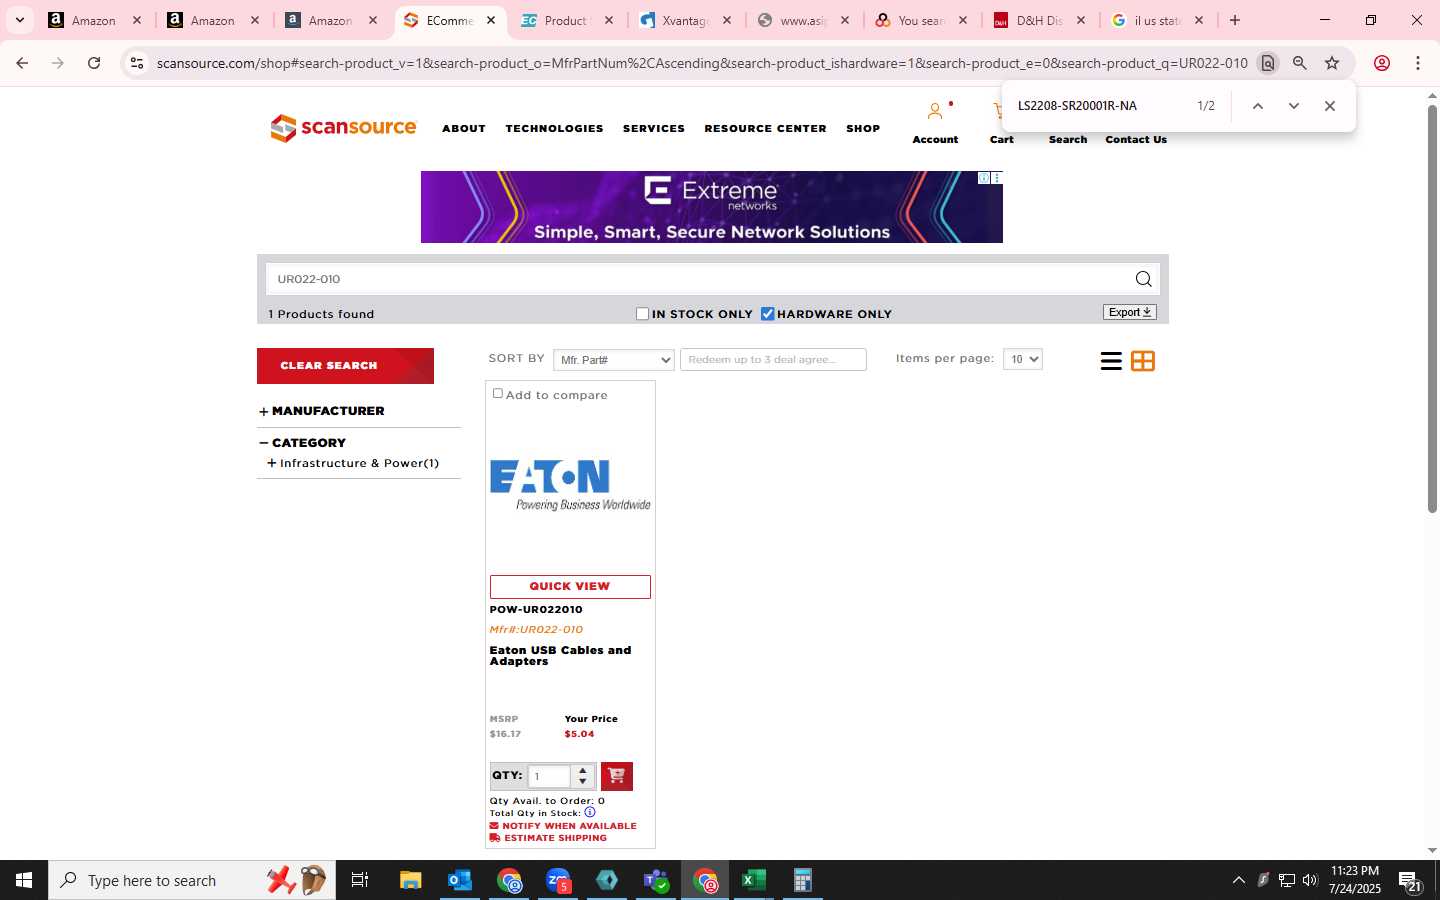Open Sort By Mfr. Part# dropdown
Image resolution: width=1440 pixels, height=900 pixels.
tap(614, 360)
